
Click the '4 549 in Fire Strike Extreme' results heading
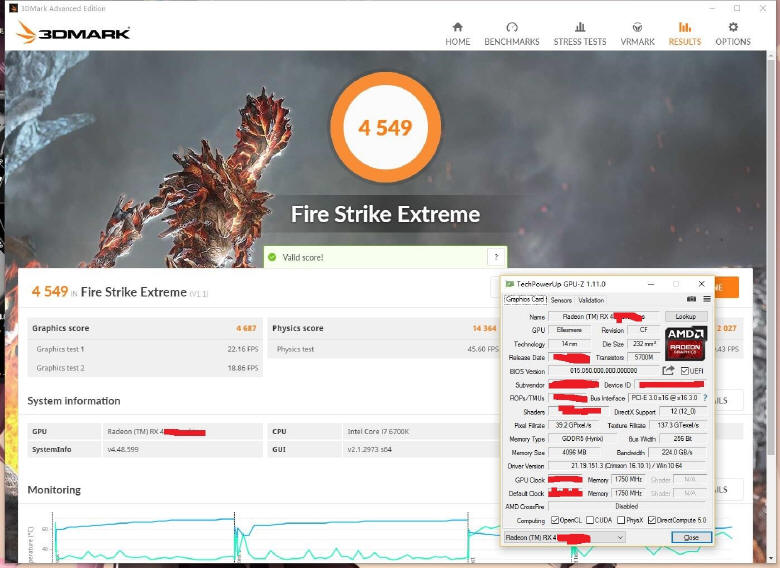pyautogui.click(x=119, y=291)
